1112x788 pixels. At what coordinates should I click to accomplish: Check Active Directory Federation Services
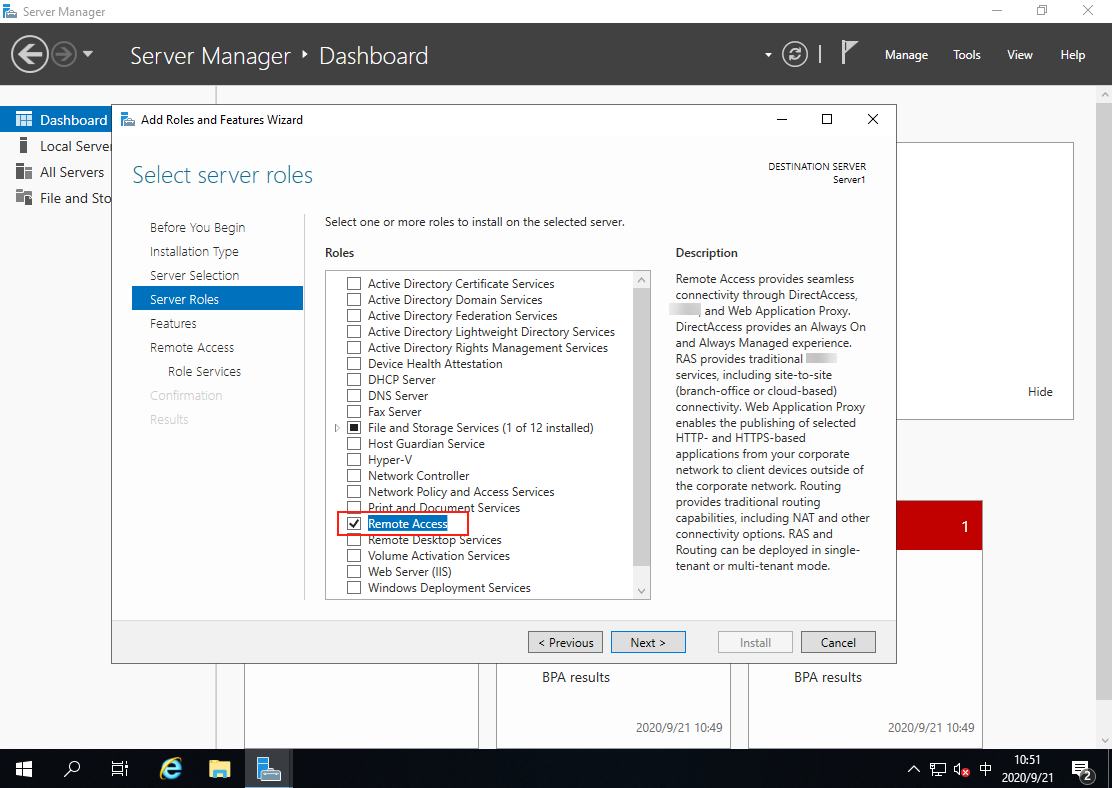354,316
